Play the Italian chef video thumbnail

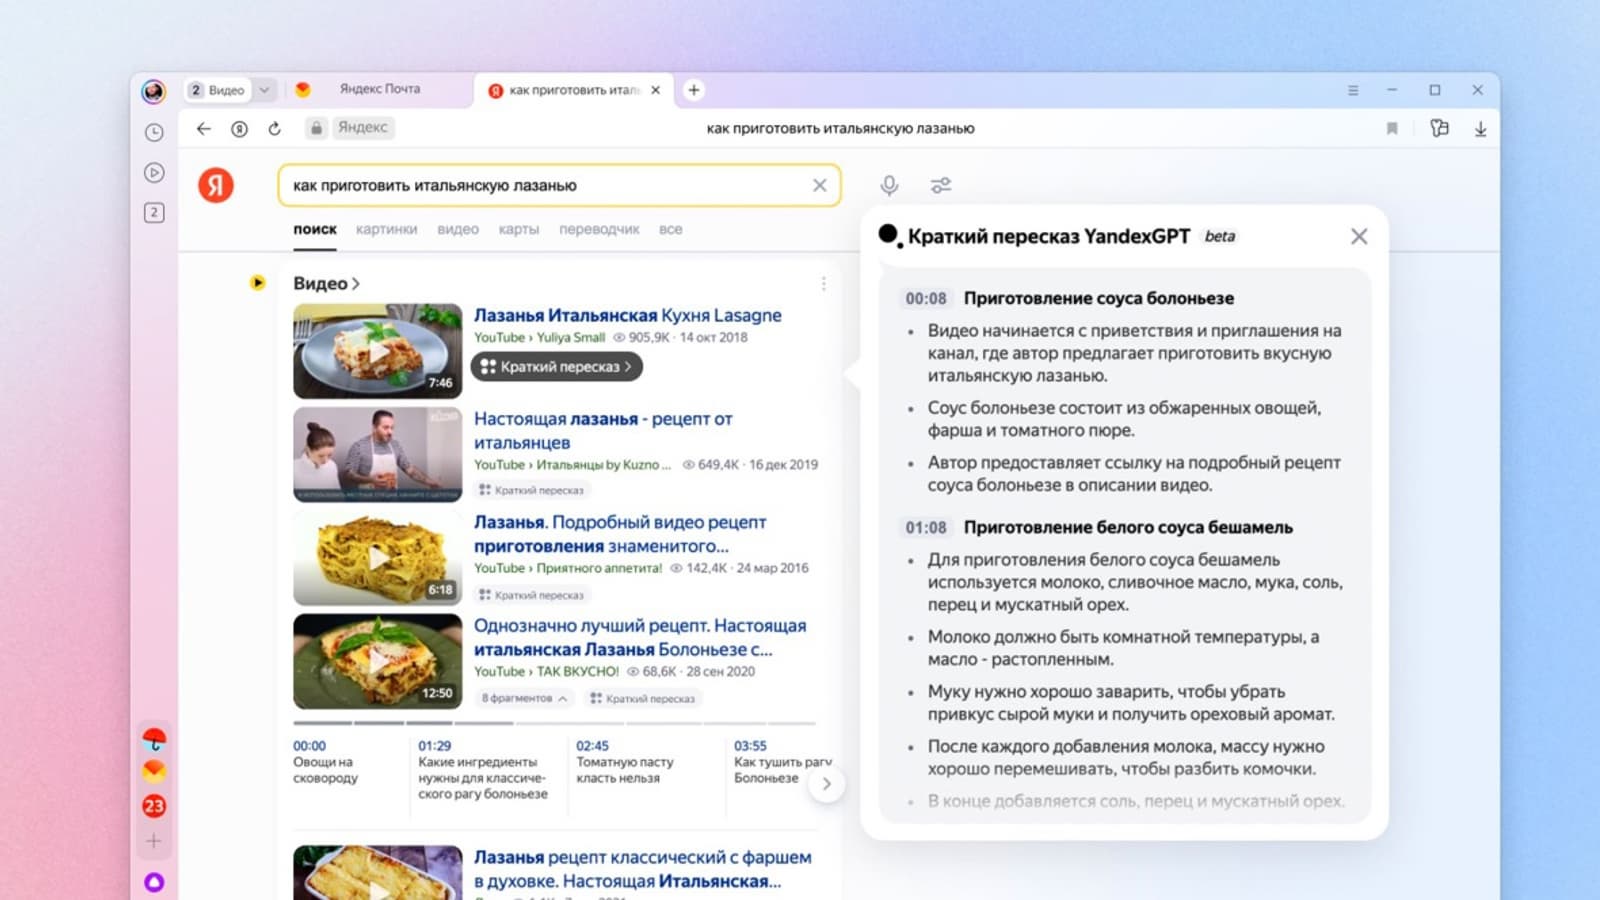click(x=378, y=455)
